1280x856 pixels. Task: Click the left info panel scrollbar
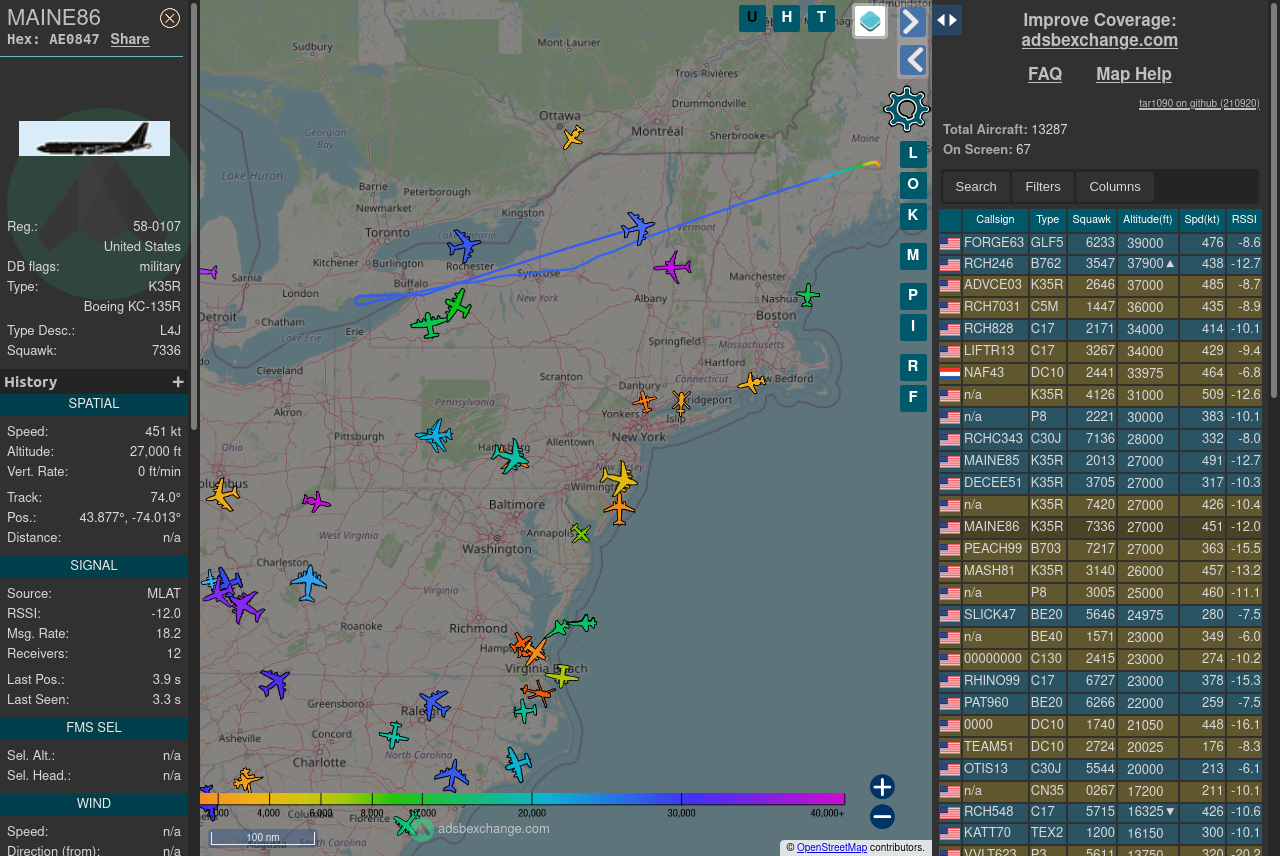(x=194, y=215)
